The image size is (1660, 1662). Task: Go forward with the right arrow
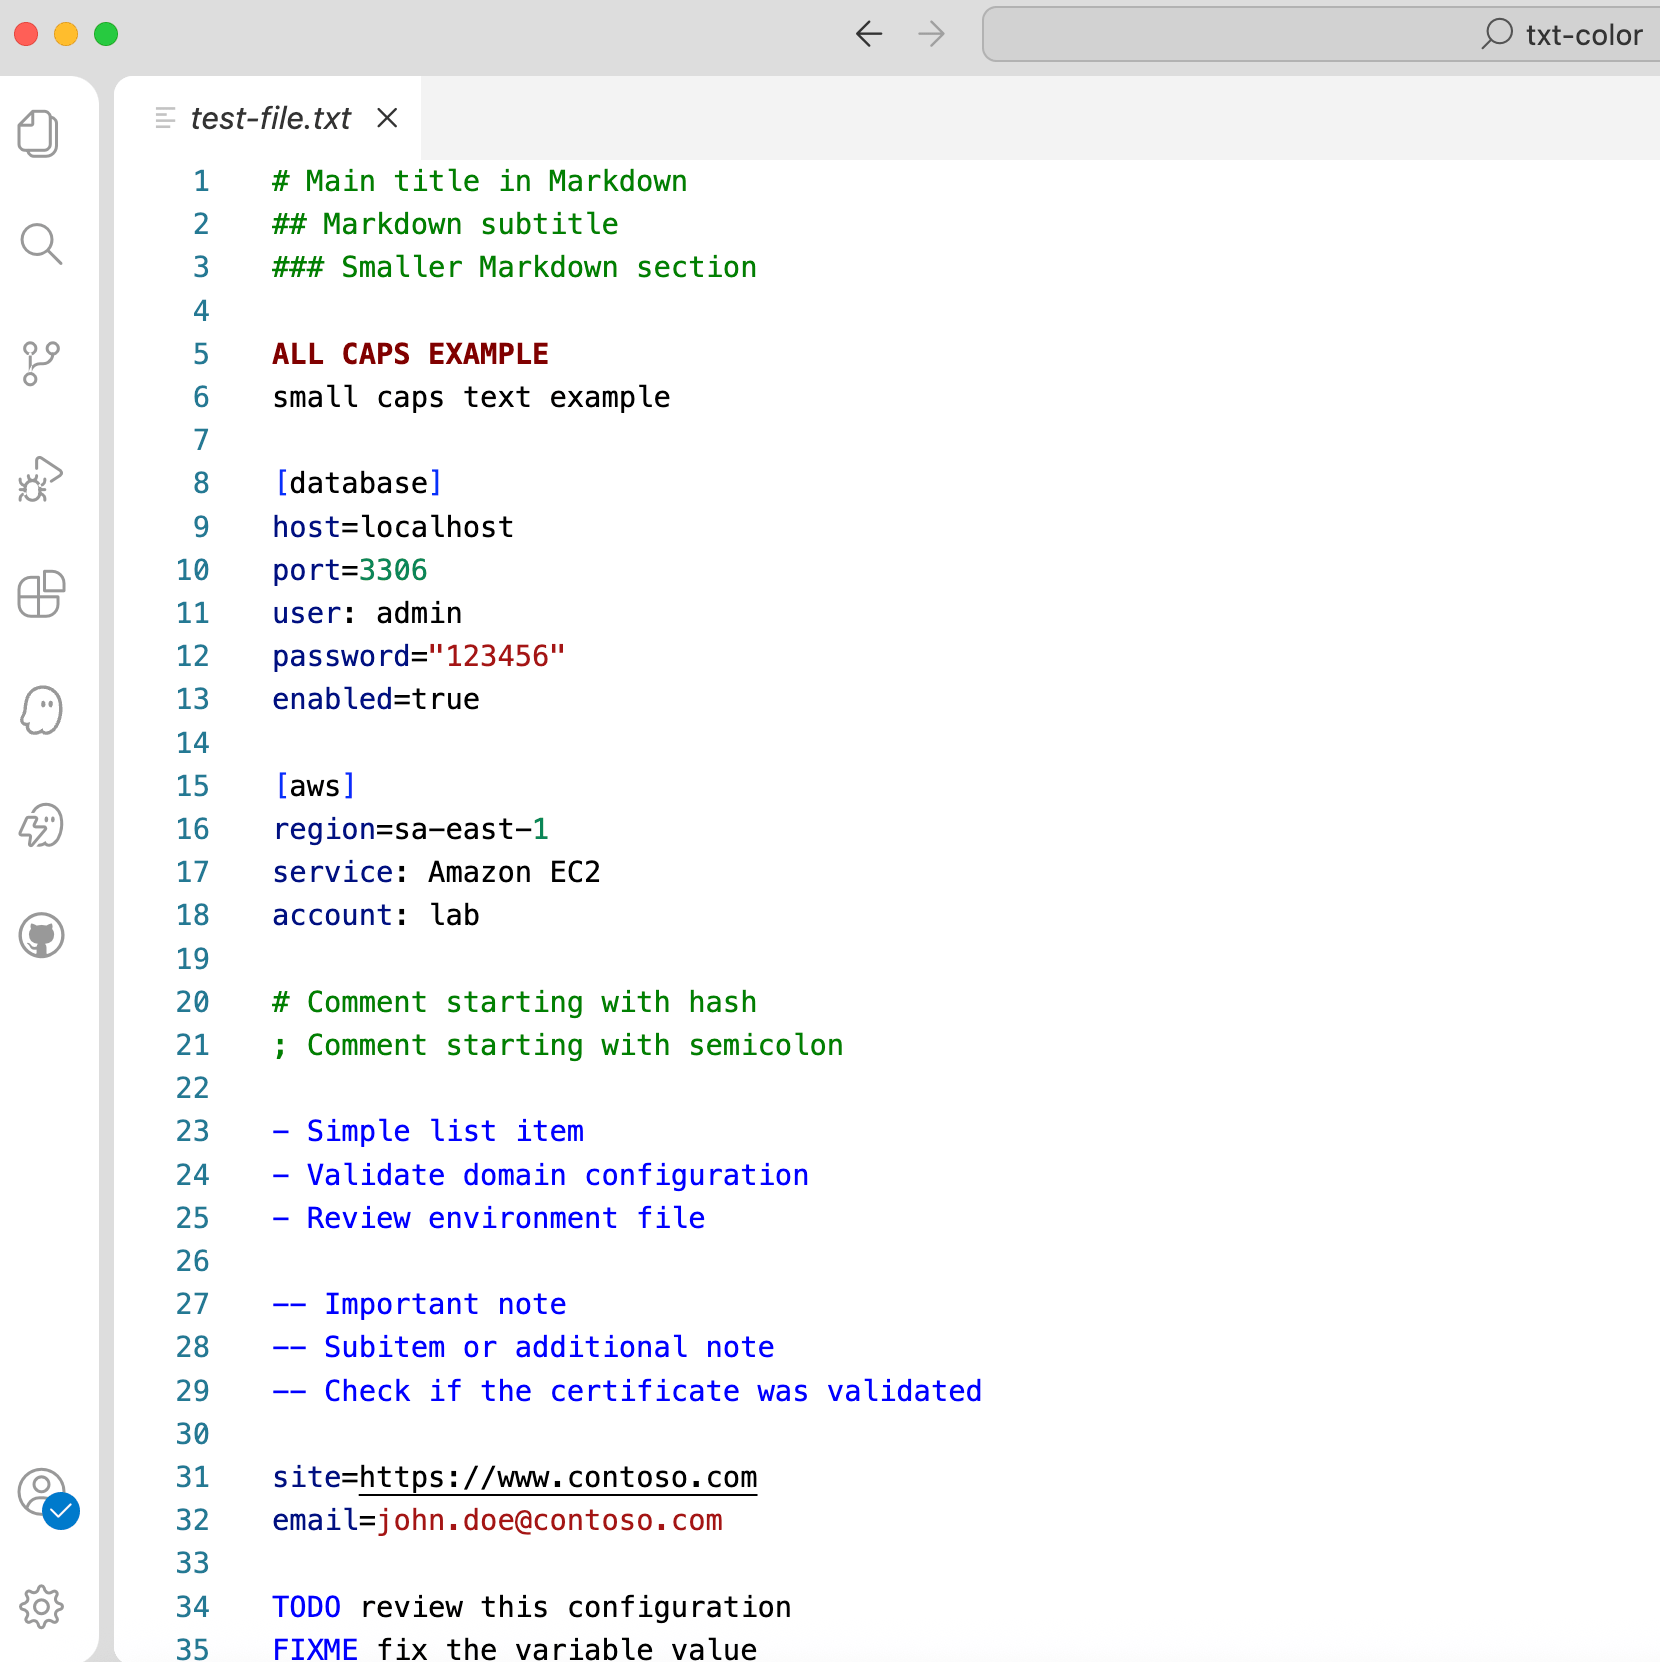pyautogui.click(x=931, y=34)
